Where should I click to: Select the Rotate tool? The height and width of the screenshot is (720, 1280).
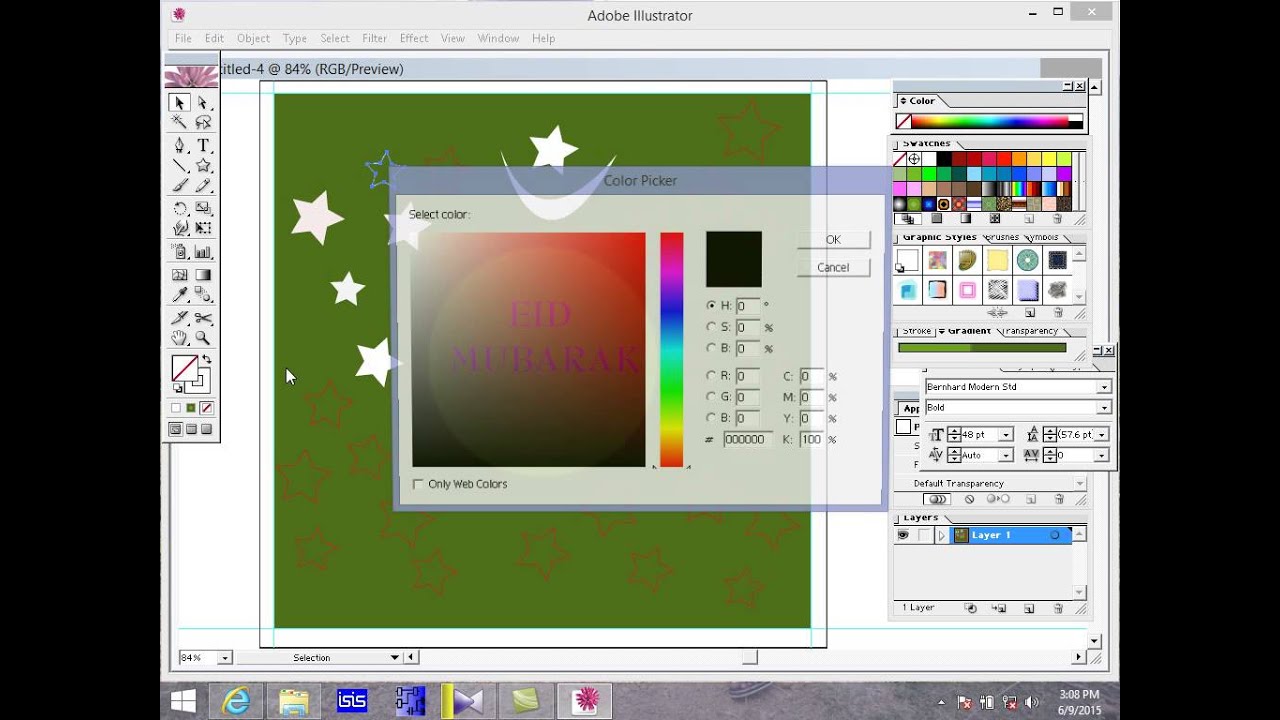179,208
